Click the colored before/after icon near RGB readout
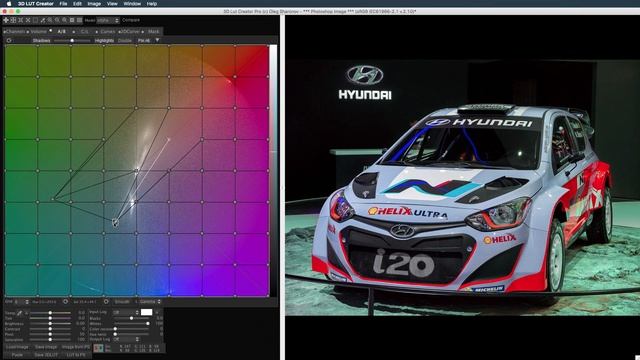The width and height of the screenshot is (640, 360). pyautogui.click(x=98, y=348)
